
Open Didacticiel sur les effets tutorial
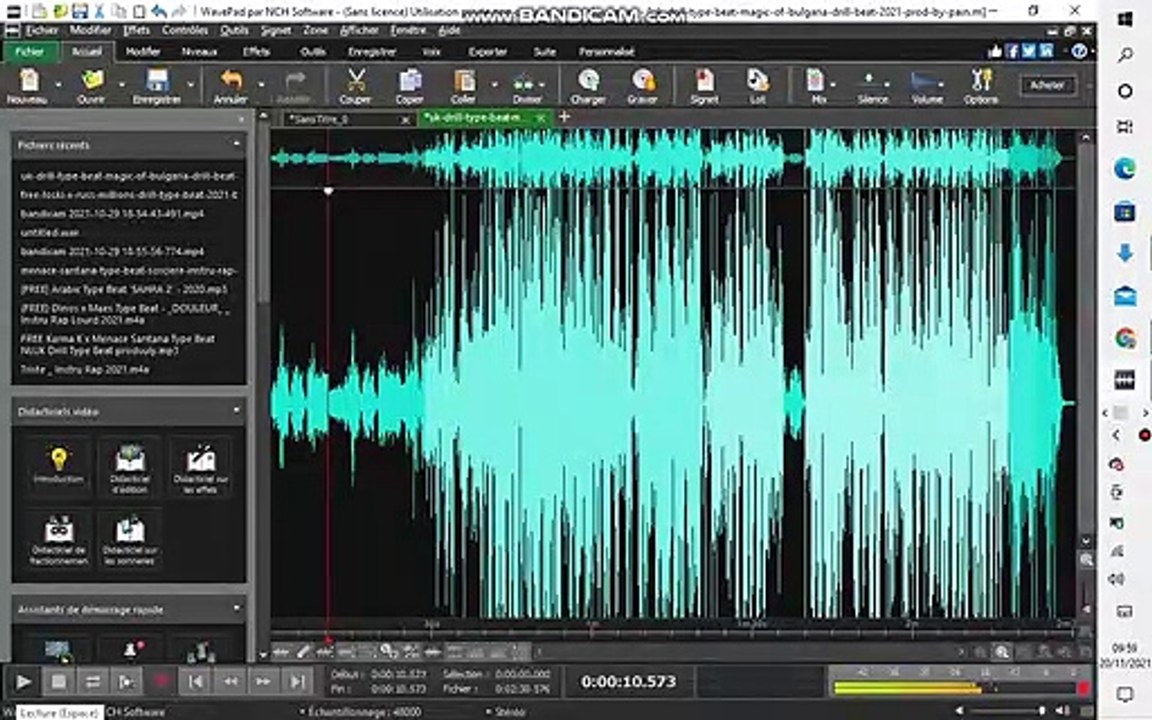click(201, 467)
